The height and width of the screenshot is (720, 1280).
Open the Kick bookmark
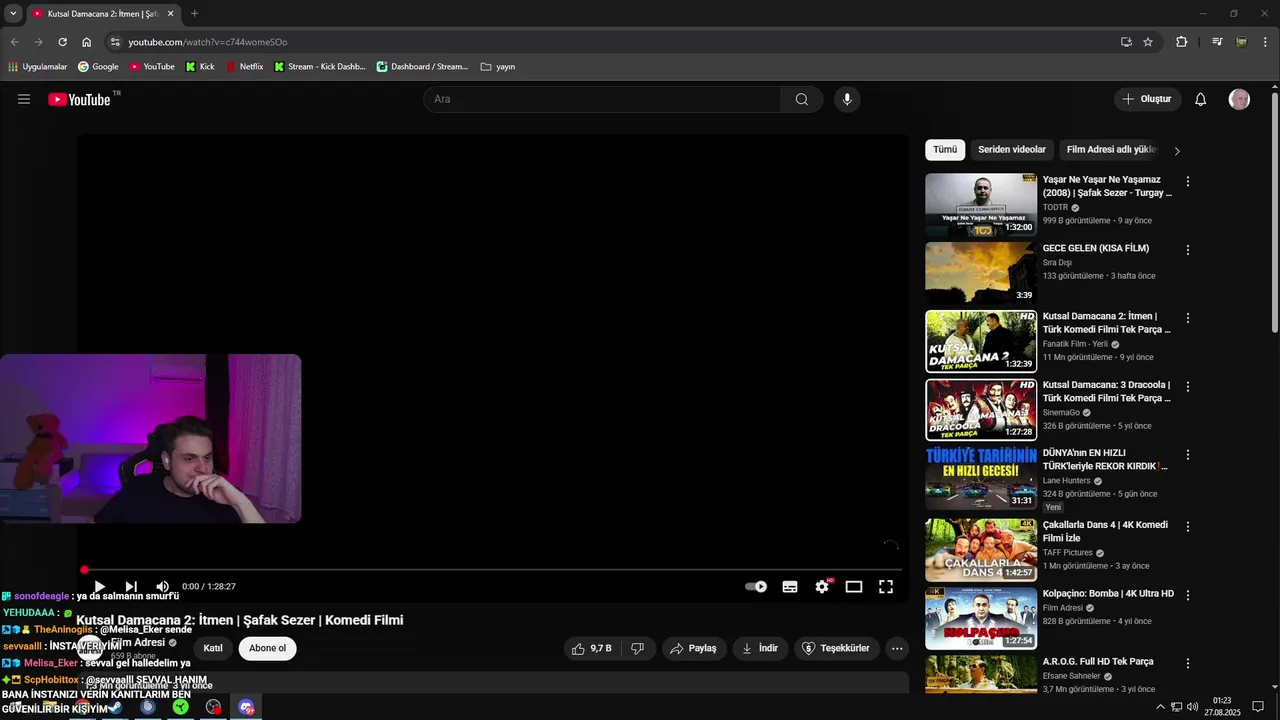coord(200,67)
